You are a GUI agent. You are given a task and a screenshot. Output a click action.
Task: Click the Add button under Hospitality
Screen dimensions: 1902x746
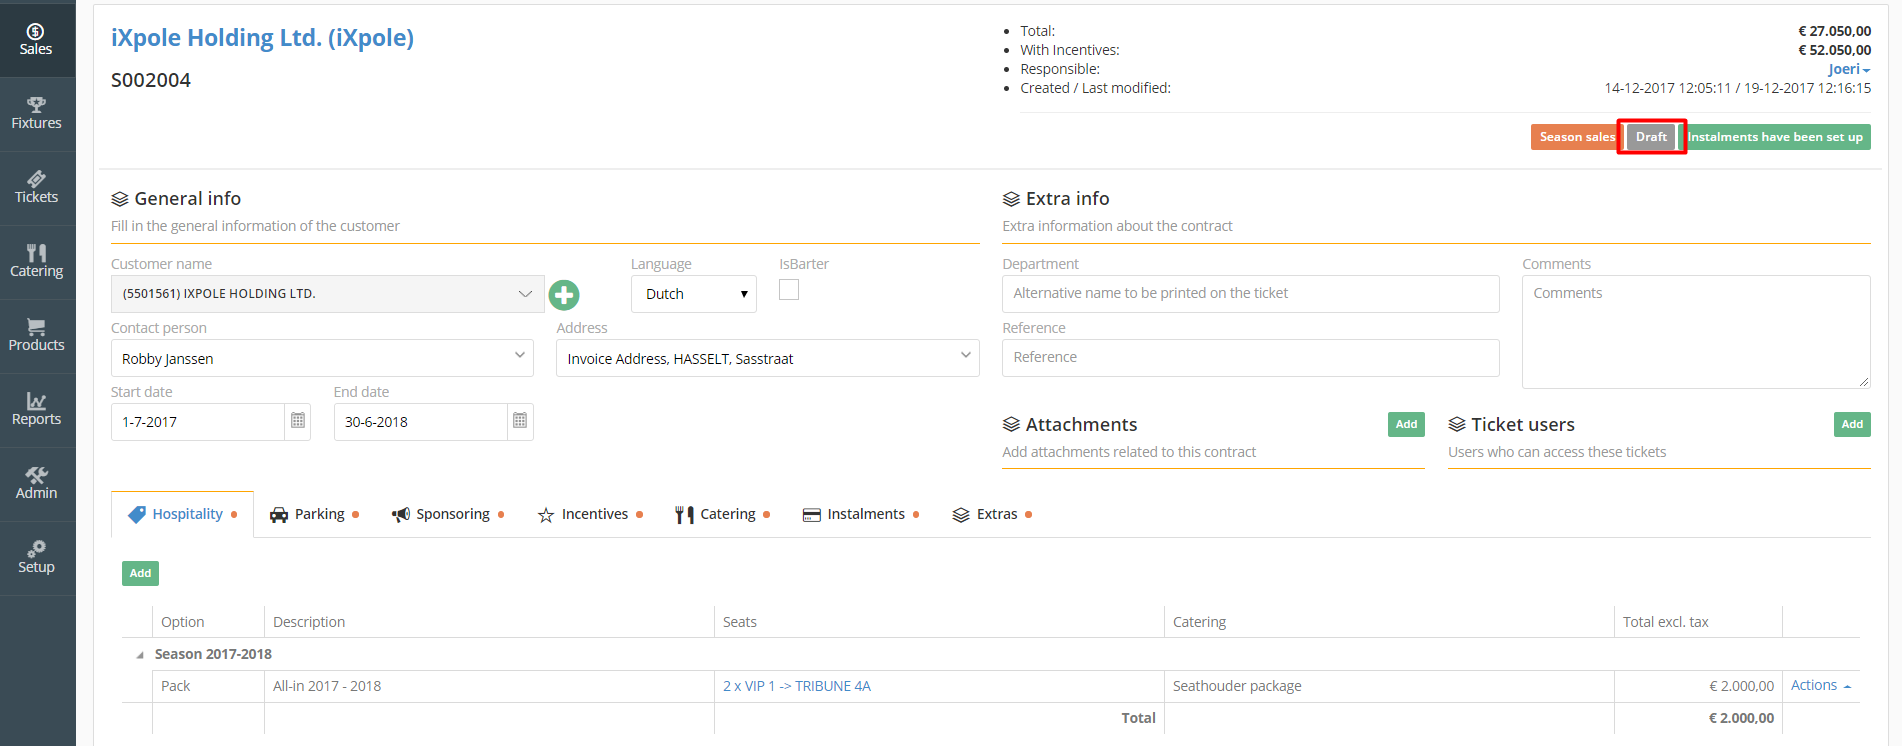pos(140,573)
